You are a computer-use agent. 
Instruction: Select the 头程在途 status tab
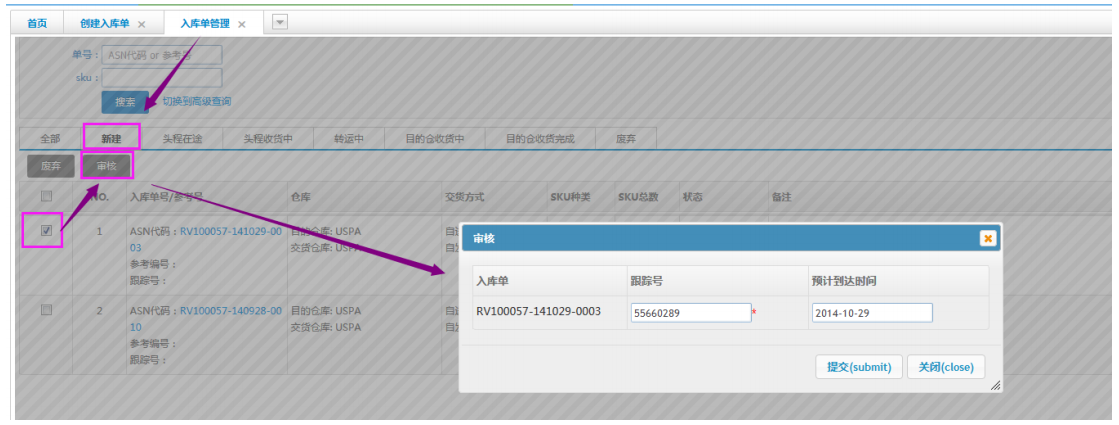[182, 139]
